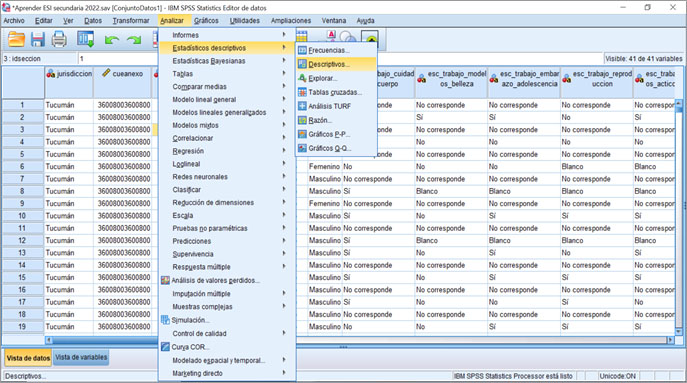Click the Razón icon in submenu
Image resolution: width=687 pixels, height=383 pixels.
[302, 120]
